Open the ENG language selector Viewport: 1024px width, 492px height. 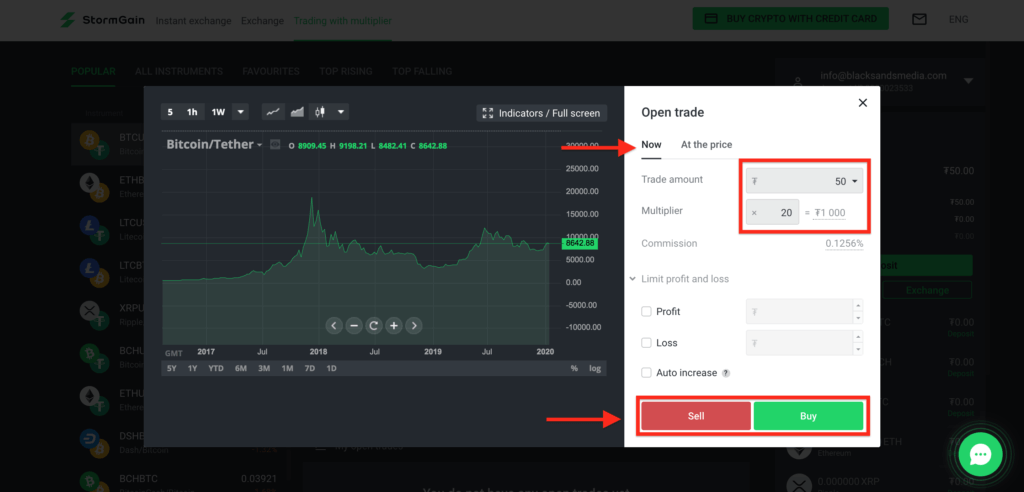click(958, 20)
